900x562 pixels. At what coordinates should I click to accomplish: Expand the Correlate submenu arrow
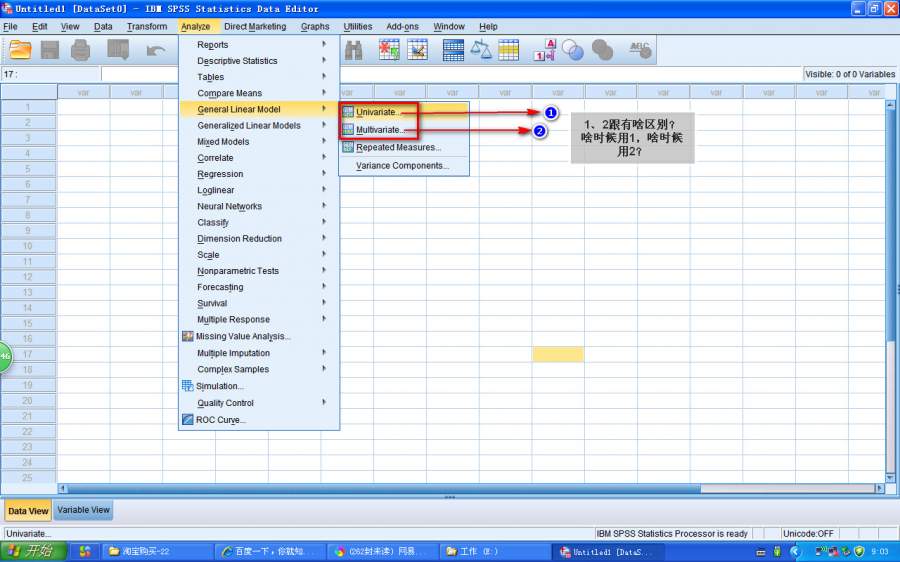tap(324, 157)
